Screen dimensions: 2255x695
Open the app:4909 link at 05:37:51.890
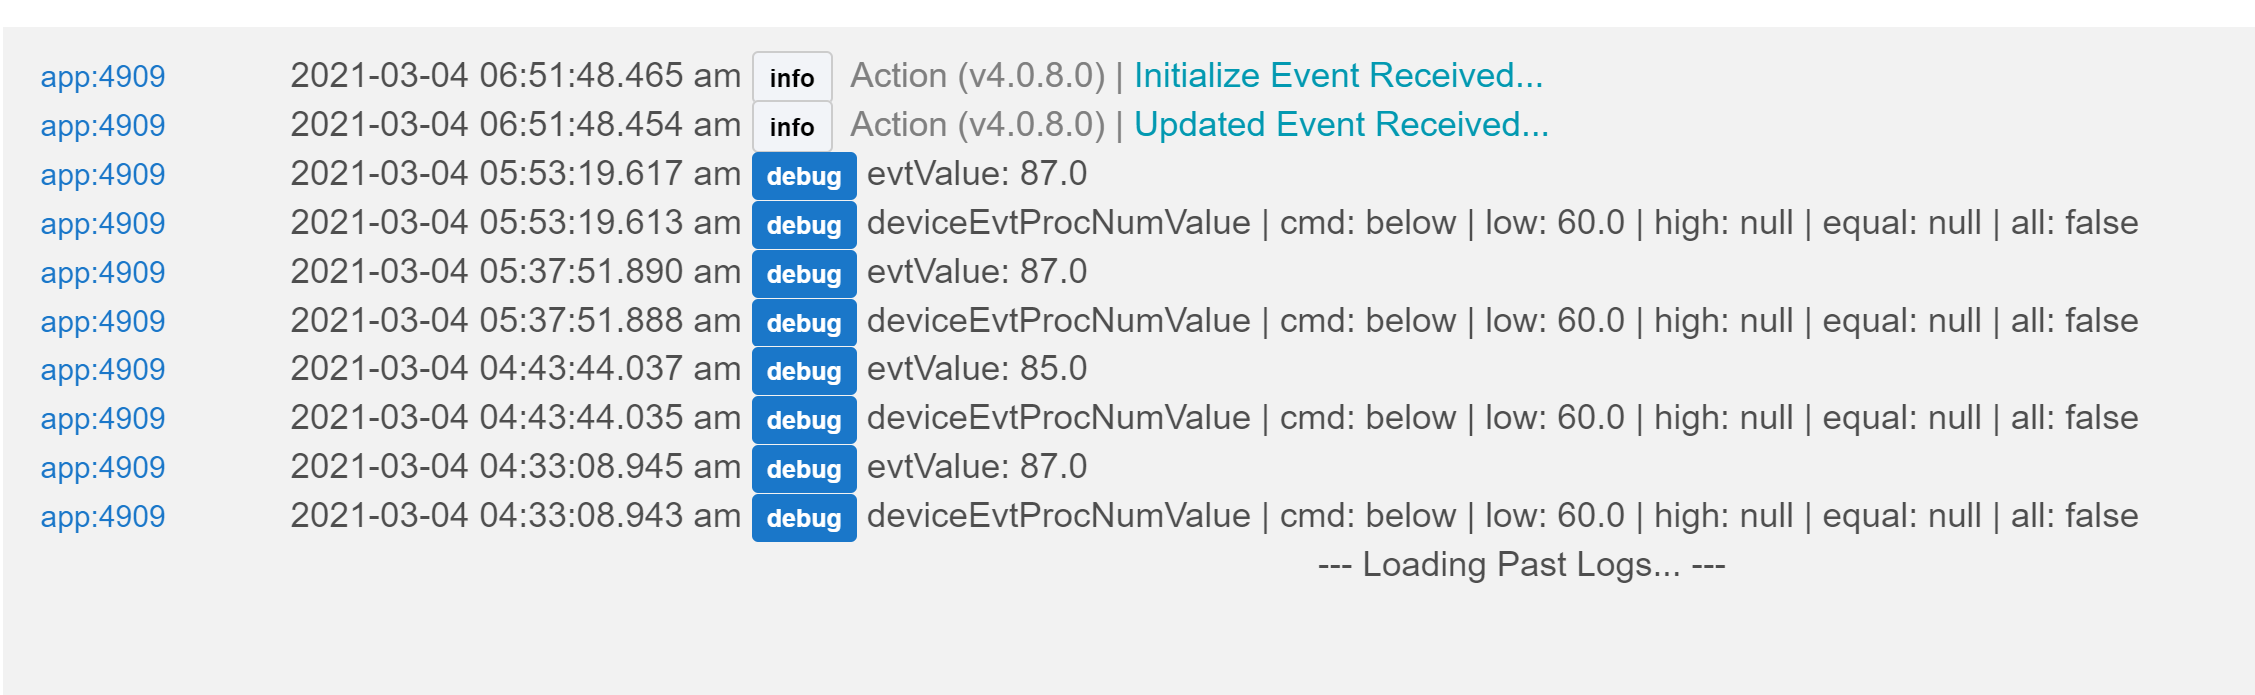click(102, 273)
